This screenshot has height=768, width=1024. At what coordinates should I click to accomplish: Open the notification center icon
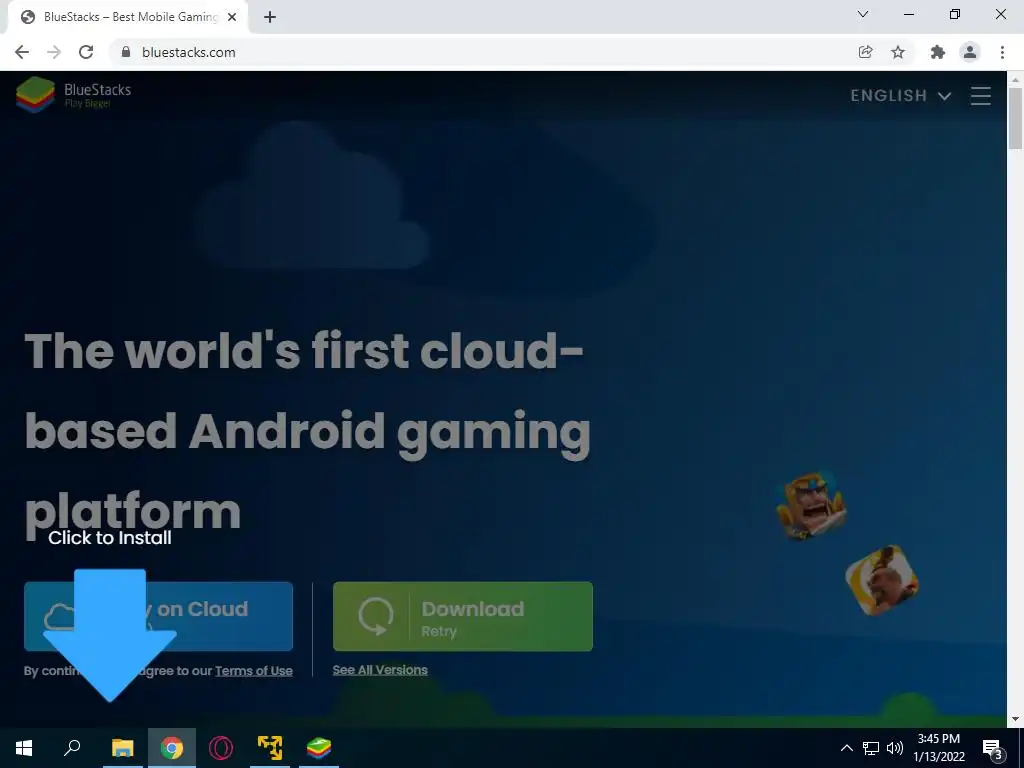(992, 748)
